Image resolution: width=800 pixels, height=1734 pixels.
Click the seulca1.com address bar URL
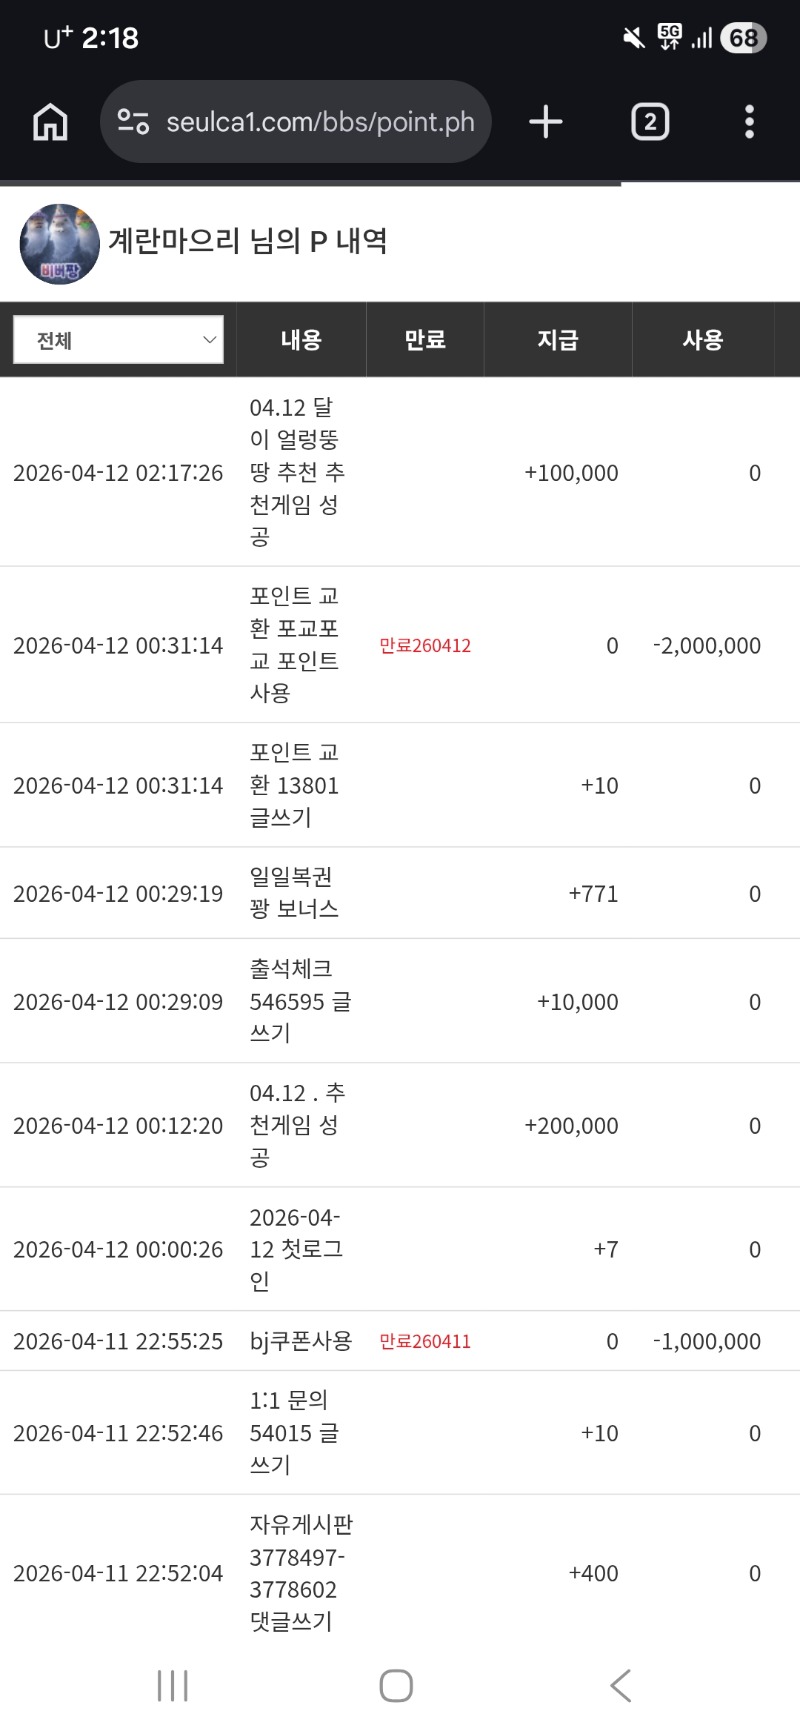[x=320, y=122]
